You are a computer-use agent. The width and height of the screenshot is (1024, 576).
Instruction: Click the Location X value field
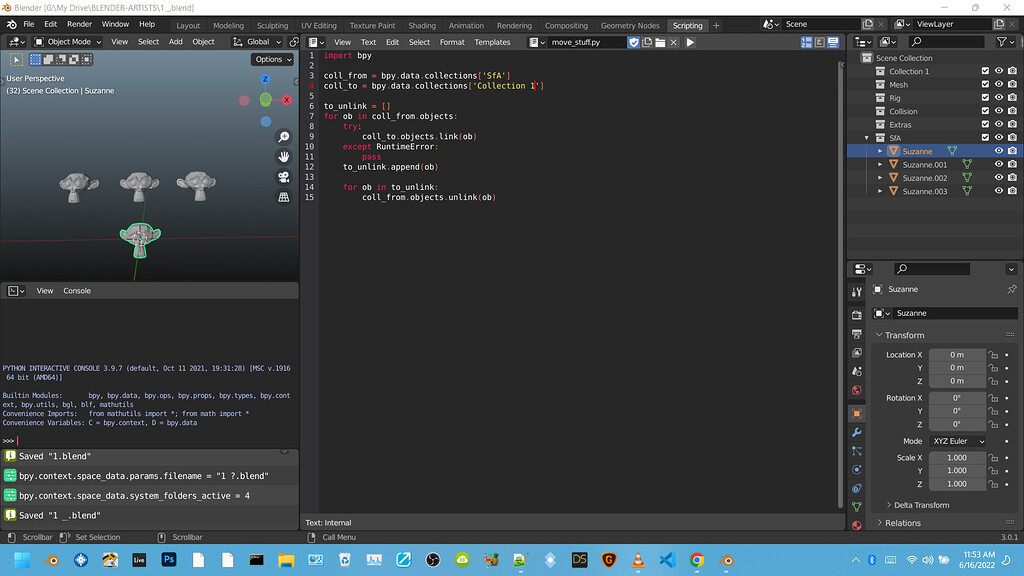957,354
